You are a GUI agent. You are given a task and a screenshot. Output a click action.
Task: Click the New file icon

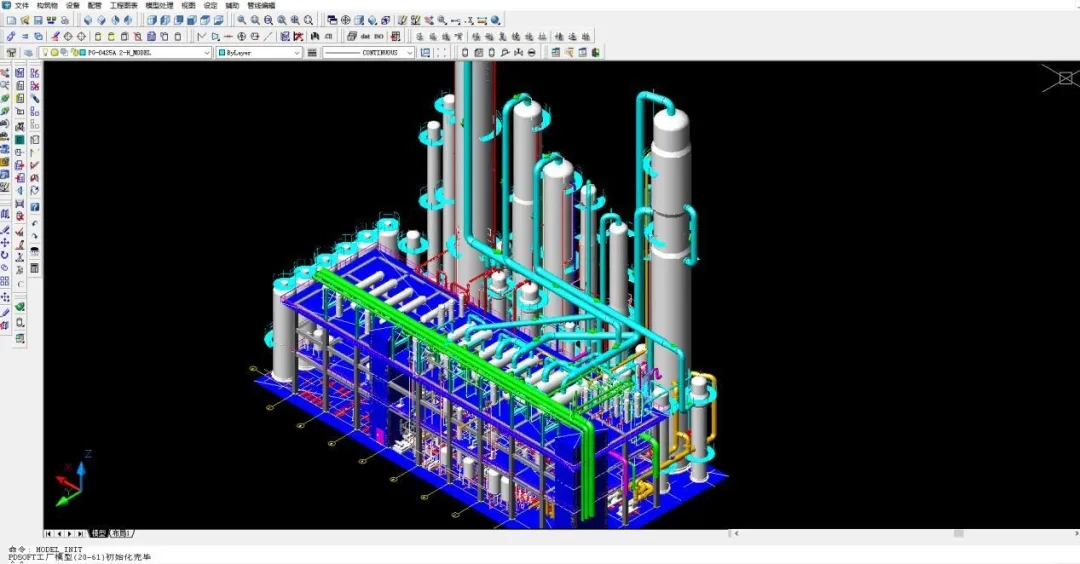(11, 20)
